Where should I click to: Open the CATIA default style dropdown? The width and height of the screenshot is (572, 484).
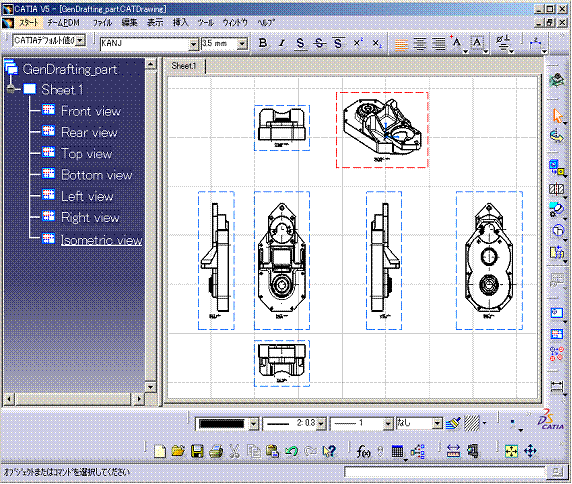81,40
